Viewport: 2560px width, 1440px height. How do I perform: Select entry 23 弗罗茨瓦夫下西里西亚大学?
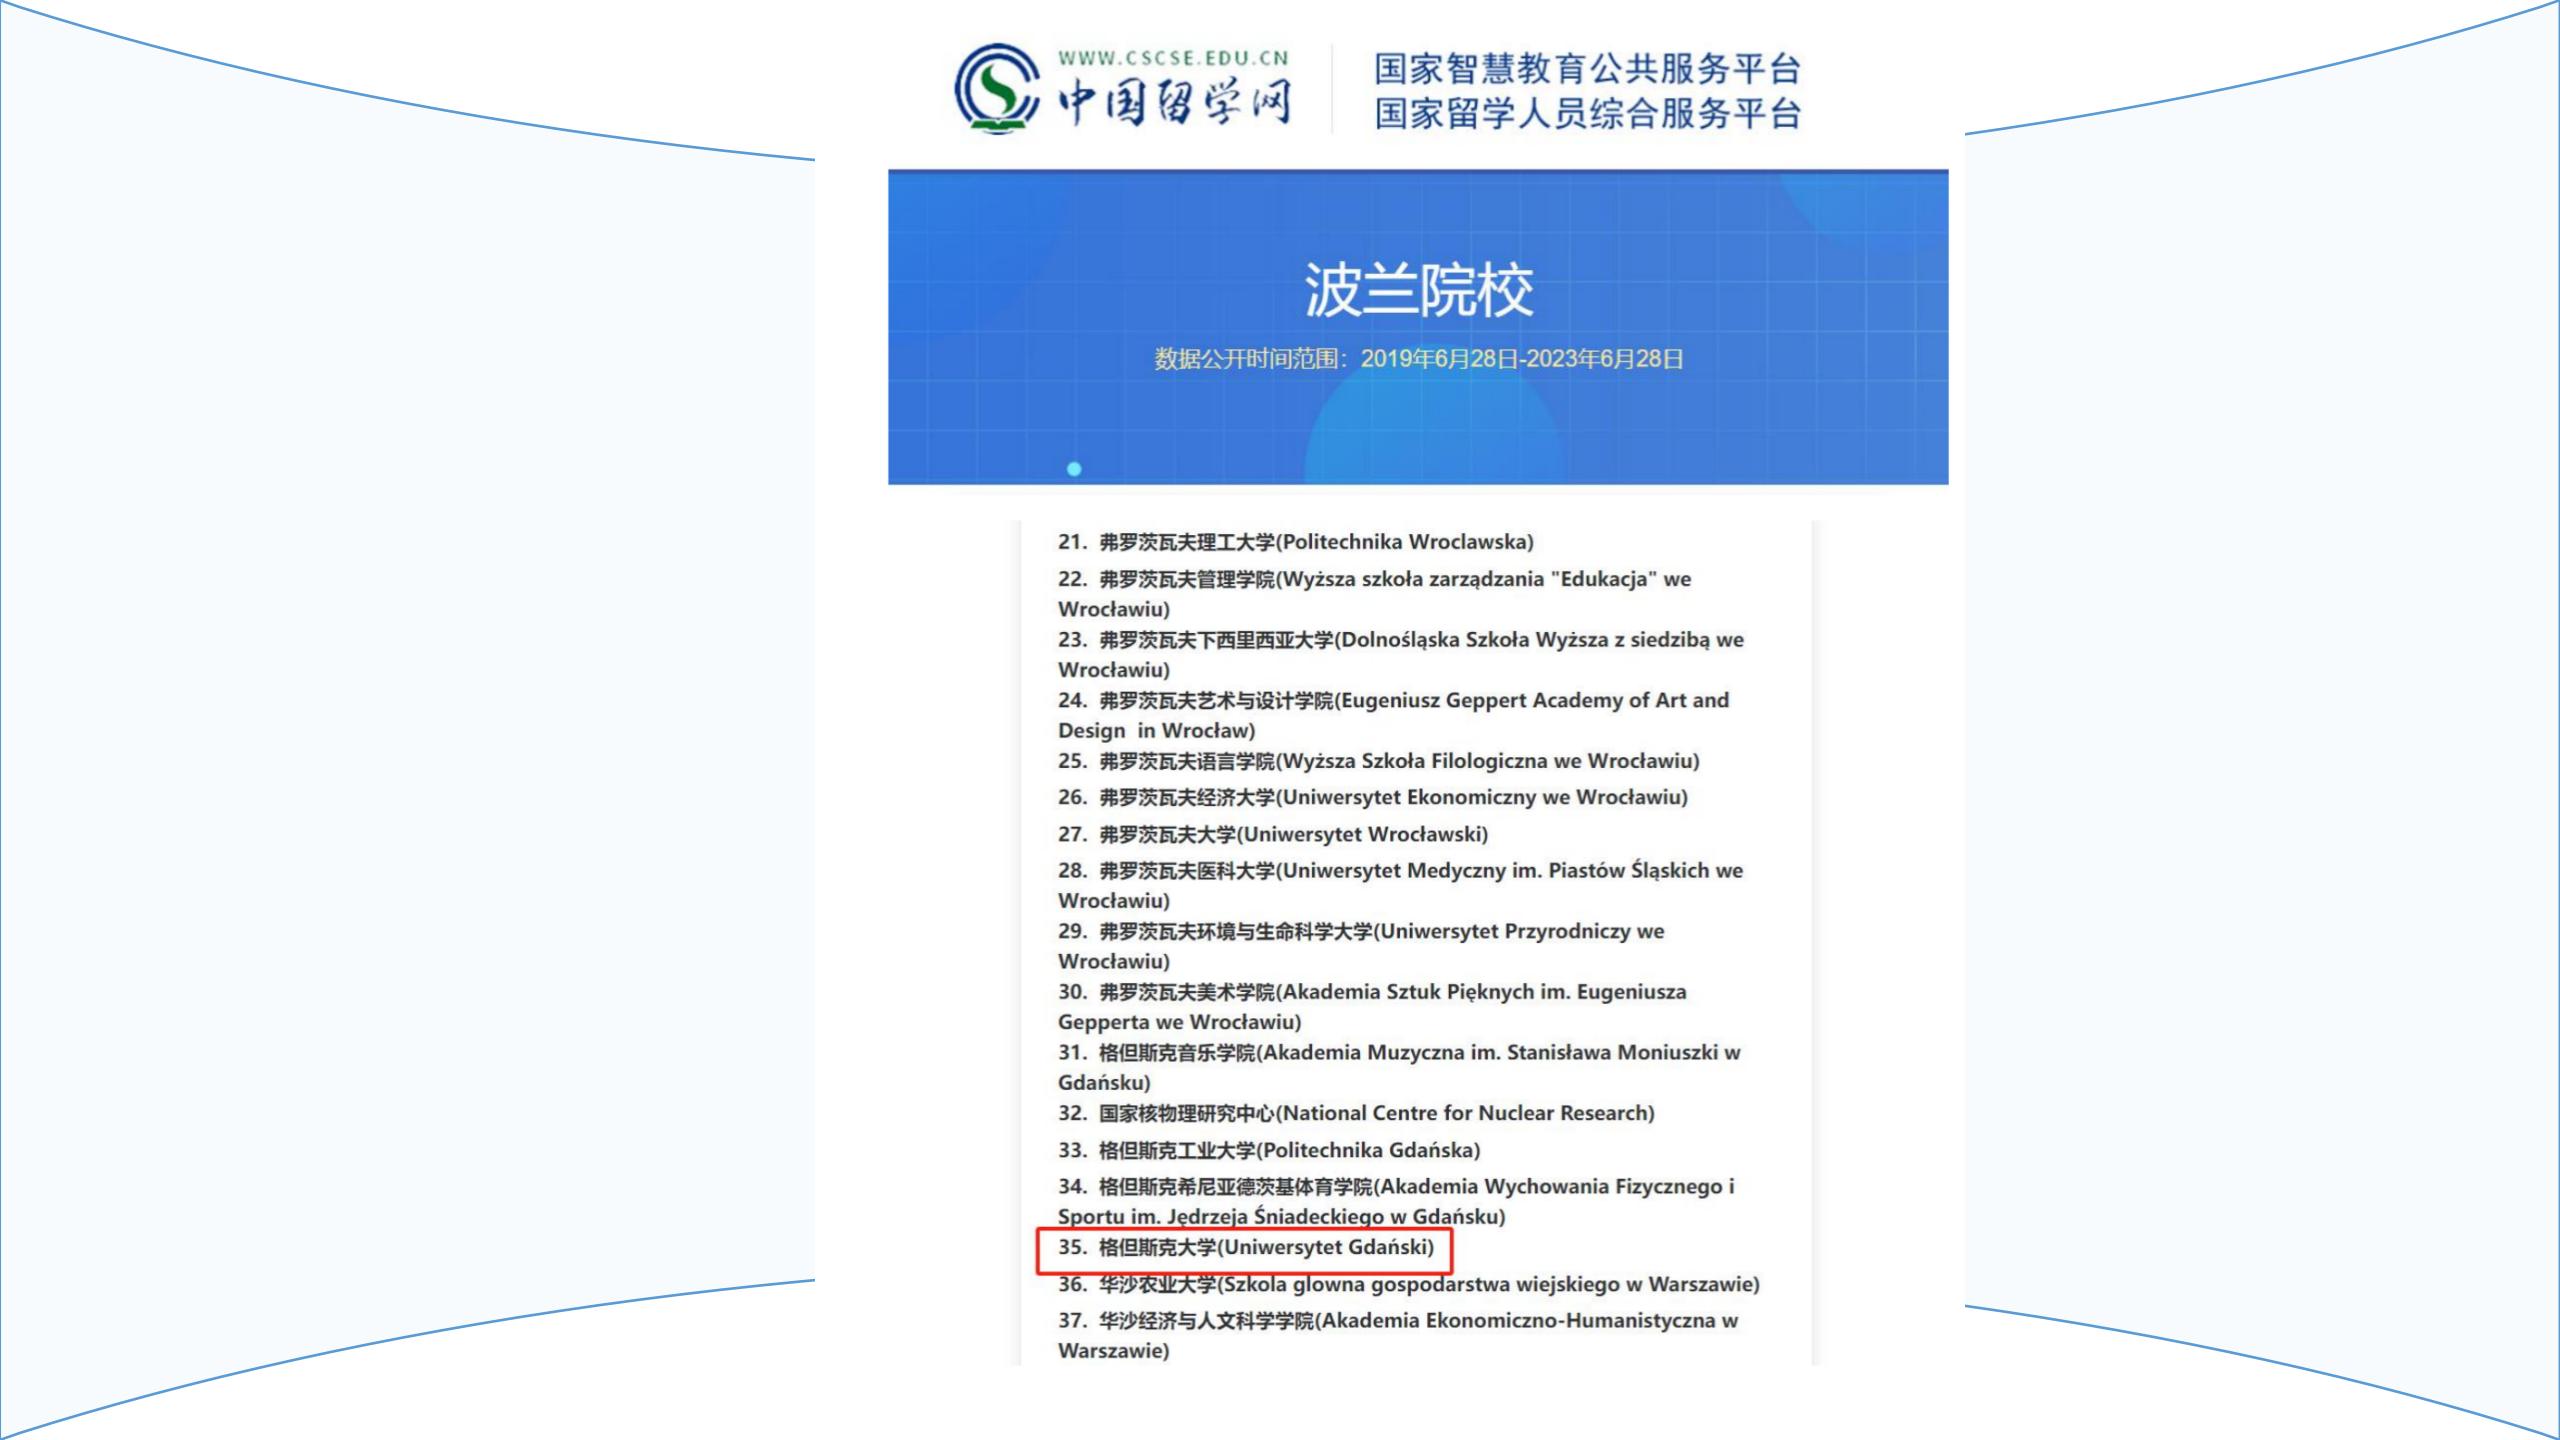(1401, 654)
